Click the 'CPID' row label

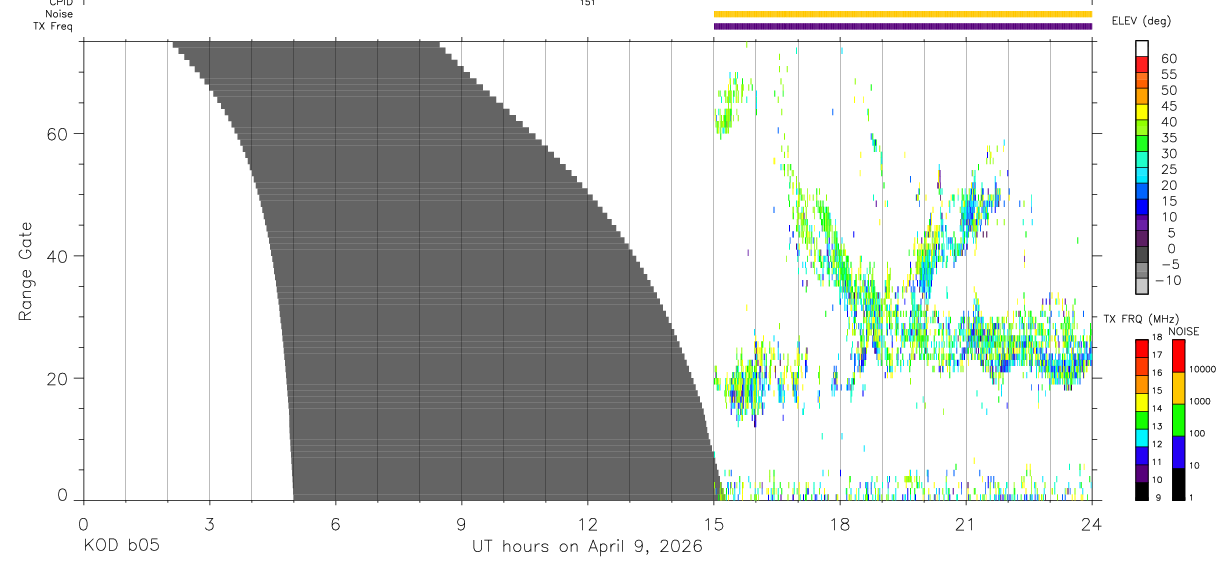(x=59, y=3)
